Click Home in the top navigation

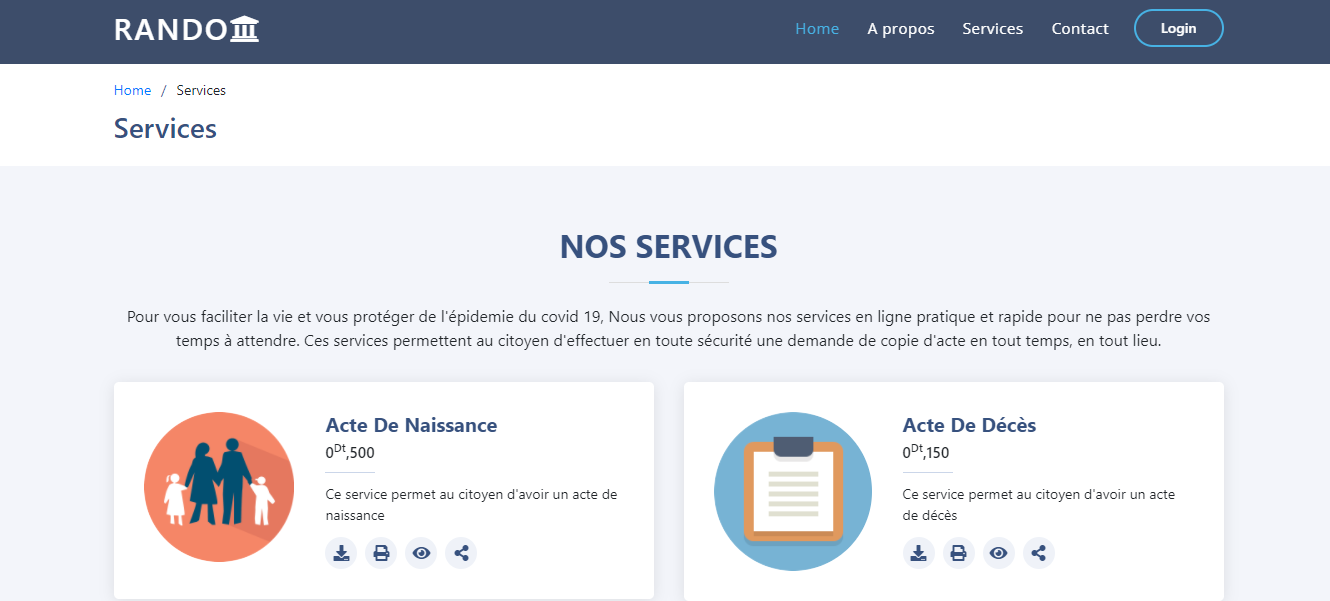click(817, 28)
